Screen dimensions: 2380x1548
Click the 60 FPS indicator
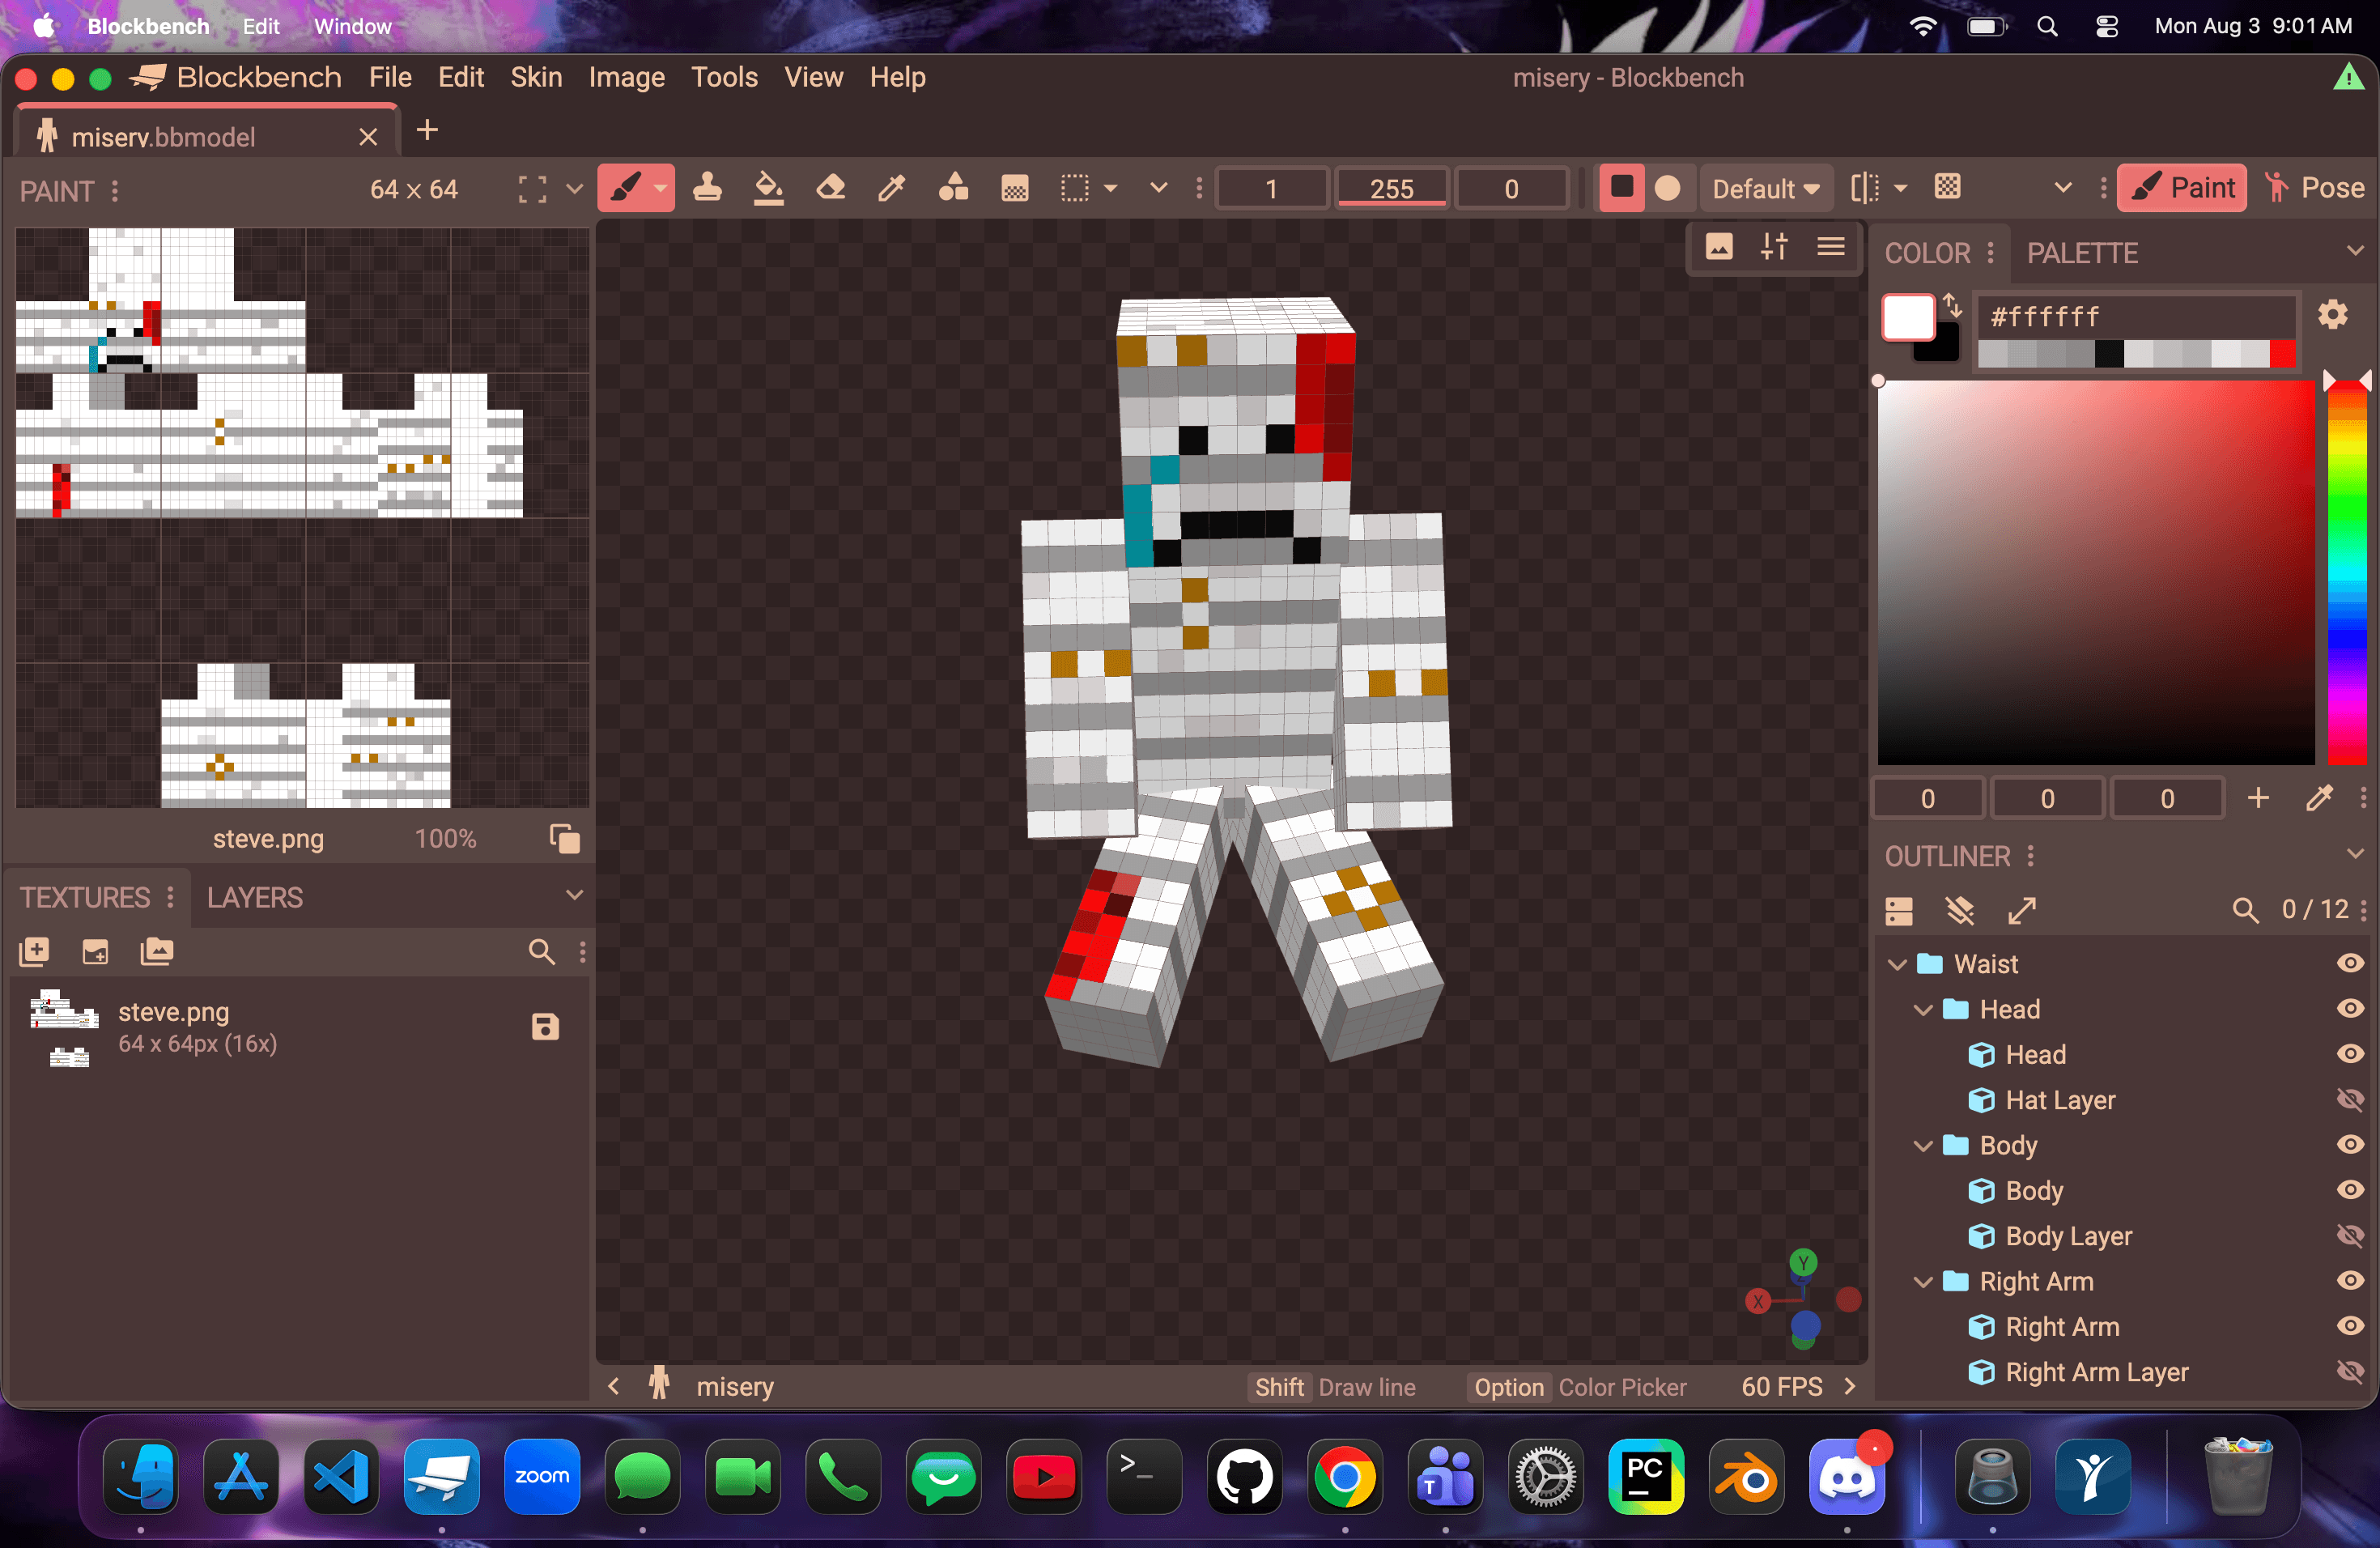click(1782, 1386)
